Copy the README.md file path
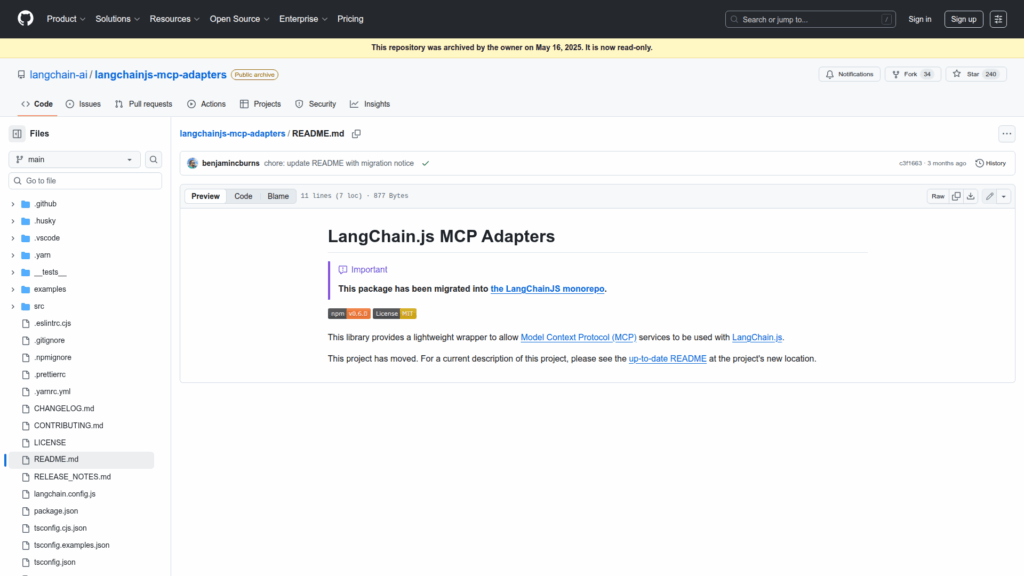The height and width of the screenshot is (576, 1024). 356,134
